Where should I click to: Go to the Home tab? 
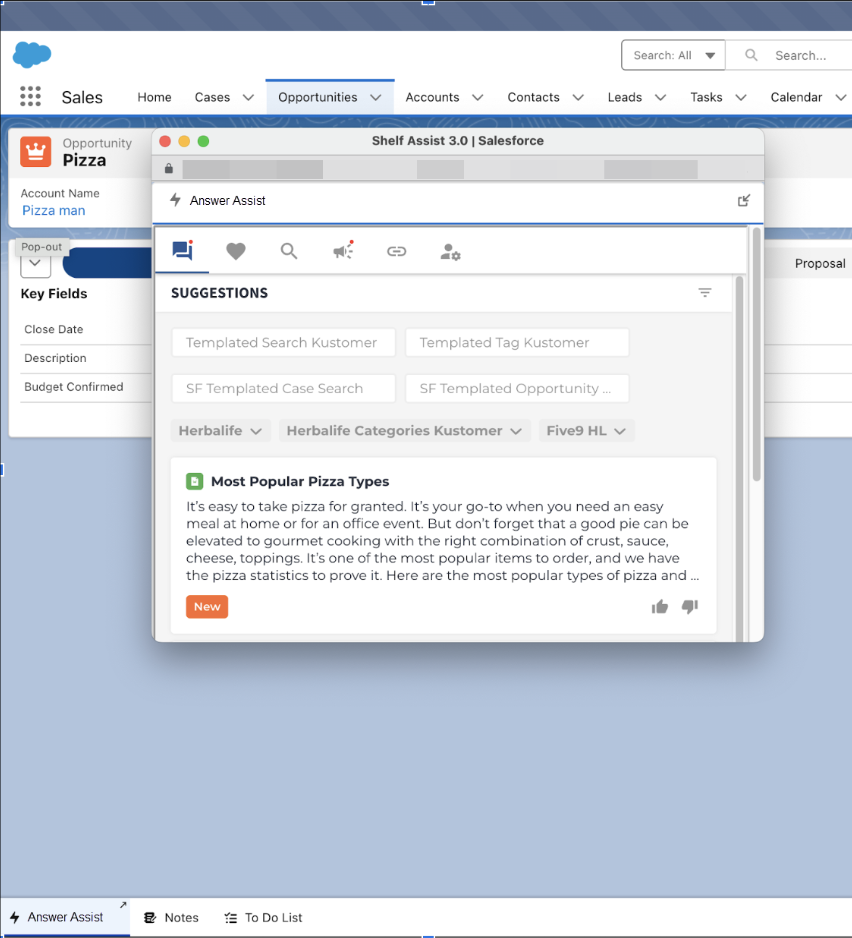tap(154, 97)
